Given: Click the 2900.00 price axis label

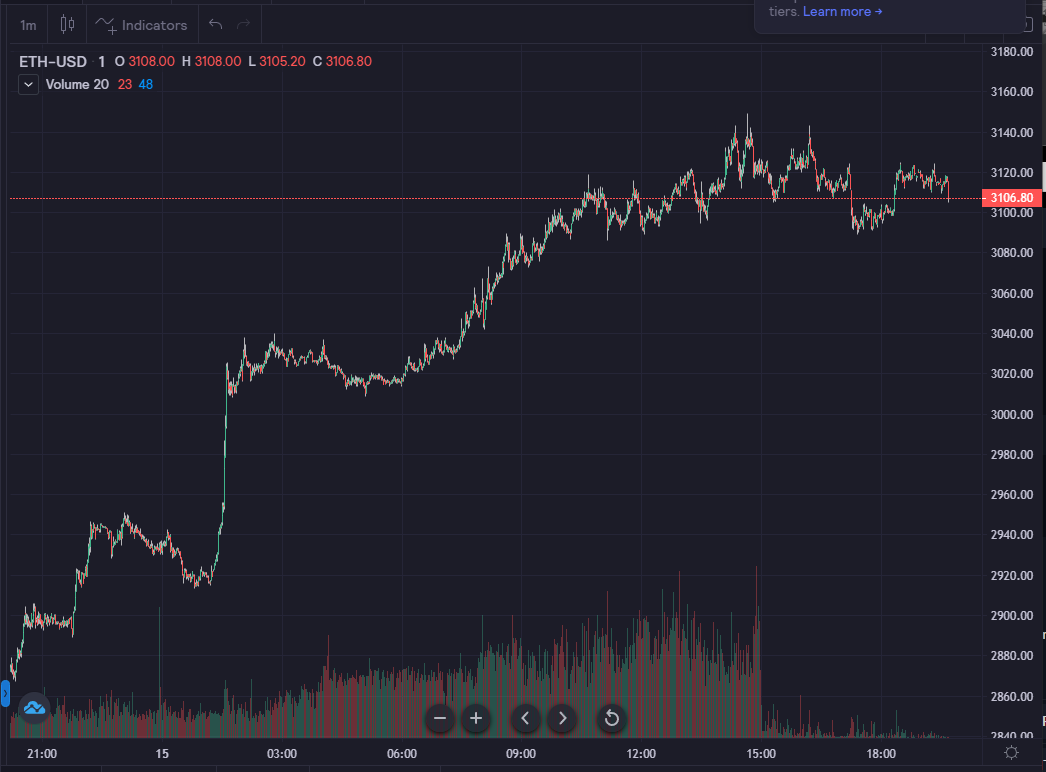Looking at the screenshot, I should [1011, 615].
